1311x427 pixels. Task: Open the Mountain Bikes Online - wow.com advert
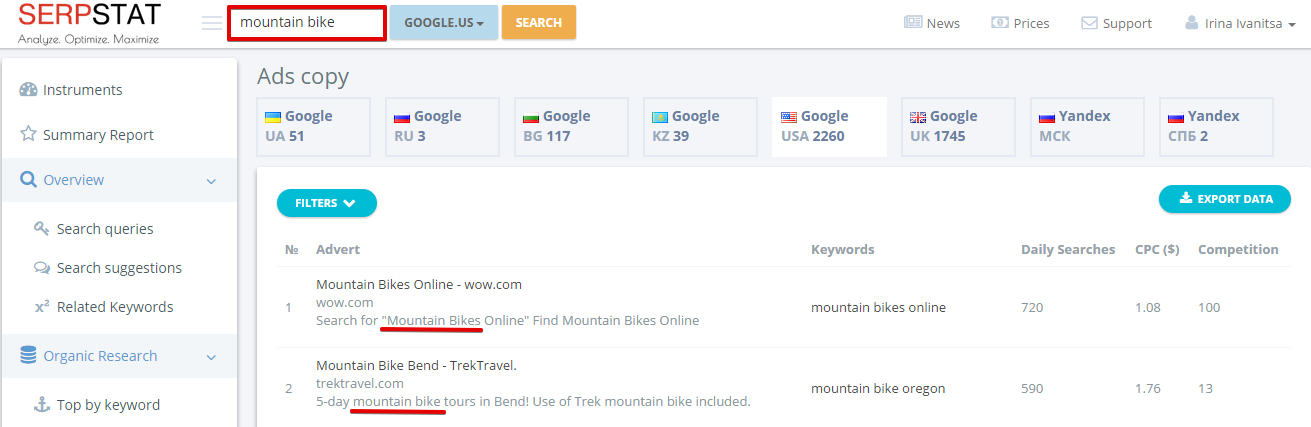point(419,284)
